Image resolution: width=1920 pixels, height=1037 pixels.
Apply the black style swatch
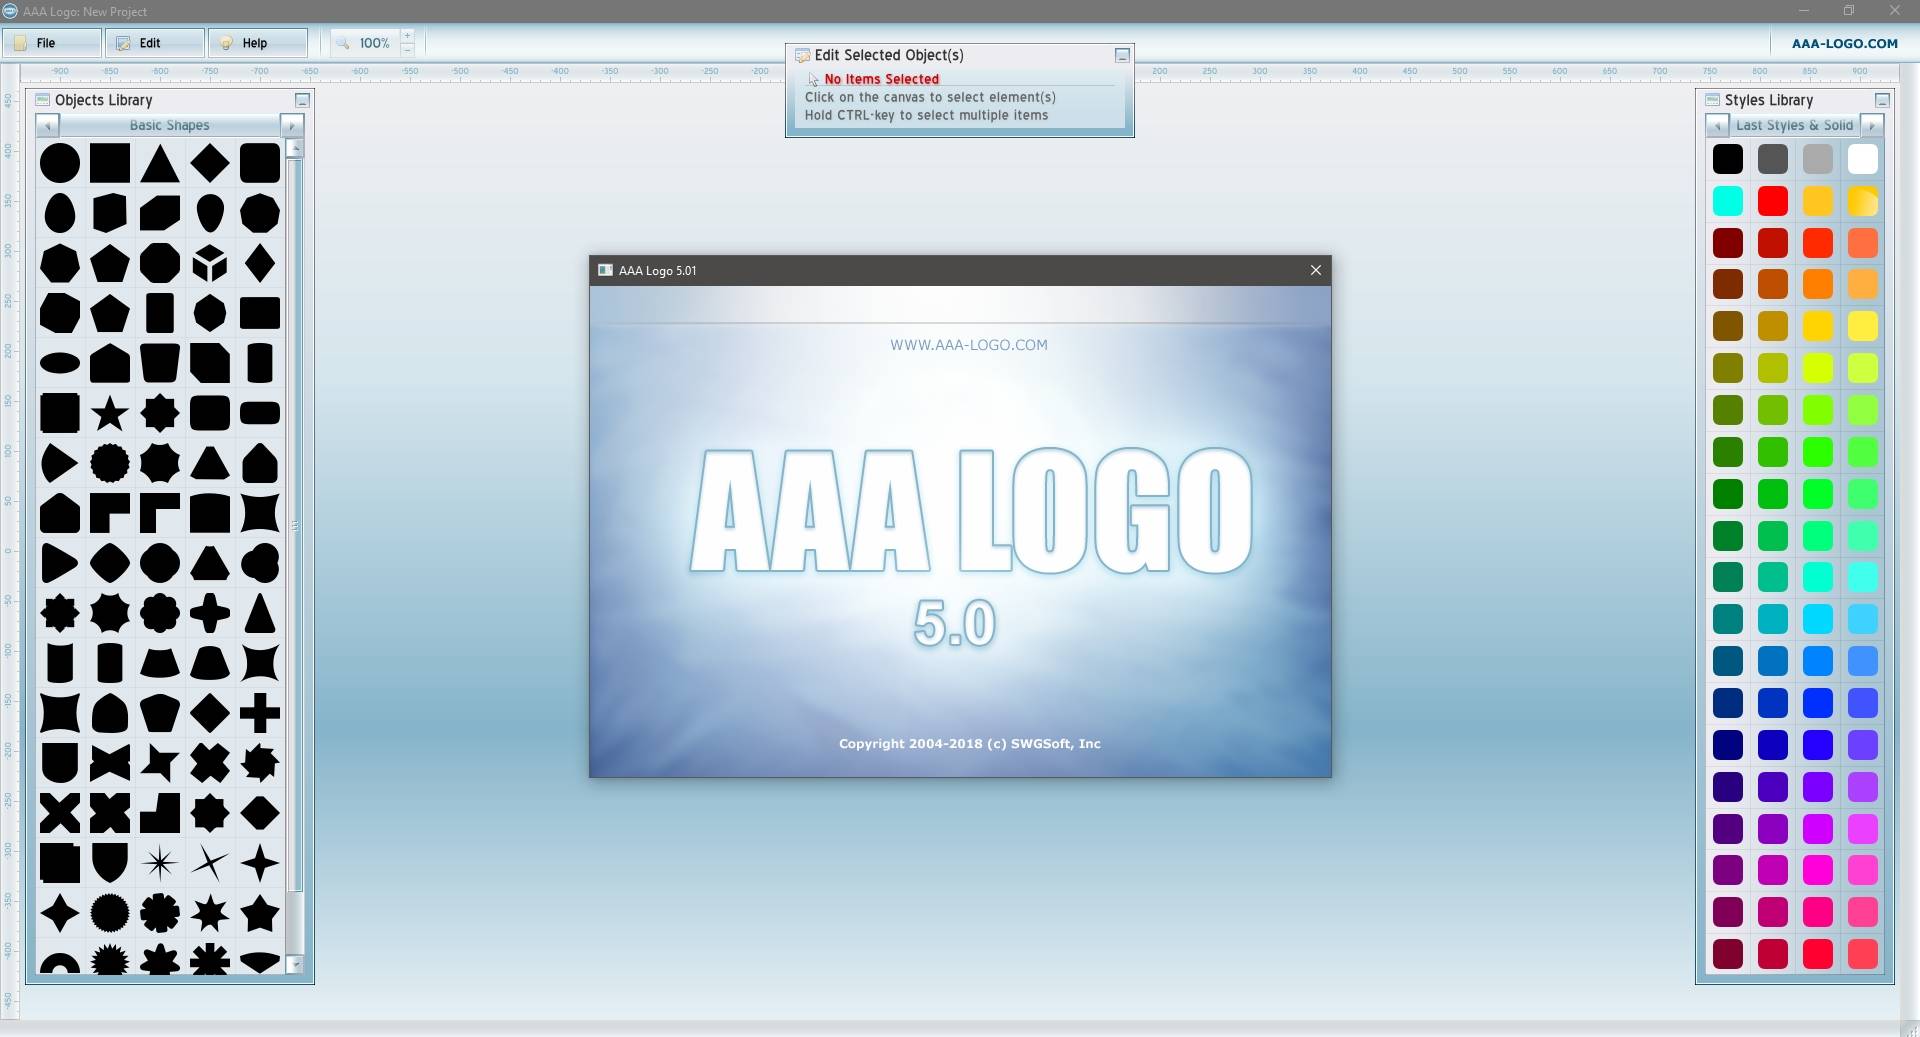pyautogui.click(x=1727, y=159)
